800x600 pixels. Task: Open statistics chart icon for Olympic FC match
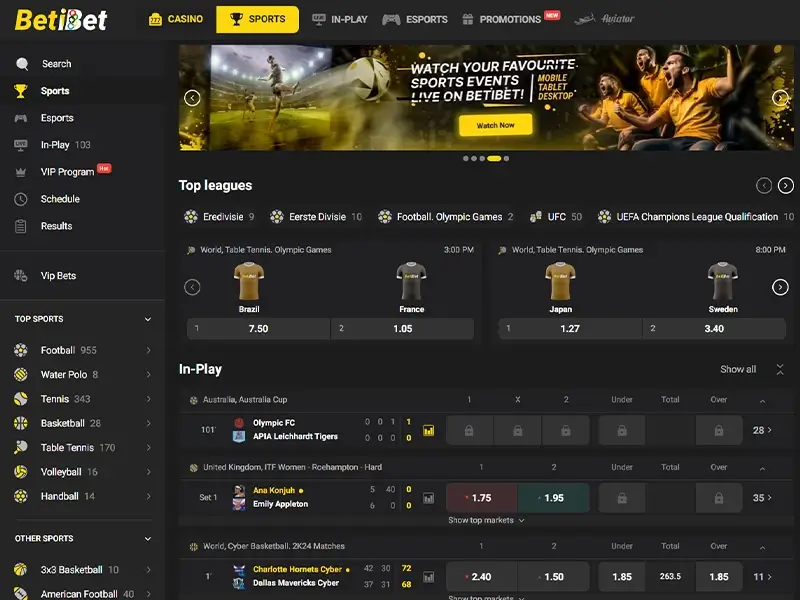pyautogui.click(x=429, y=431)
